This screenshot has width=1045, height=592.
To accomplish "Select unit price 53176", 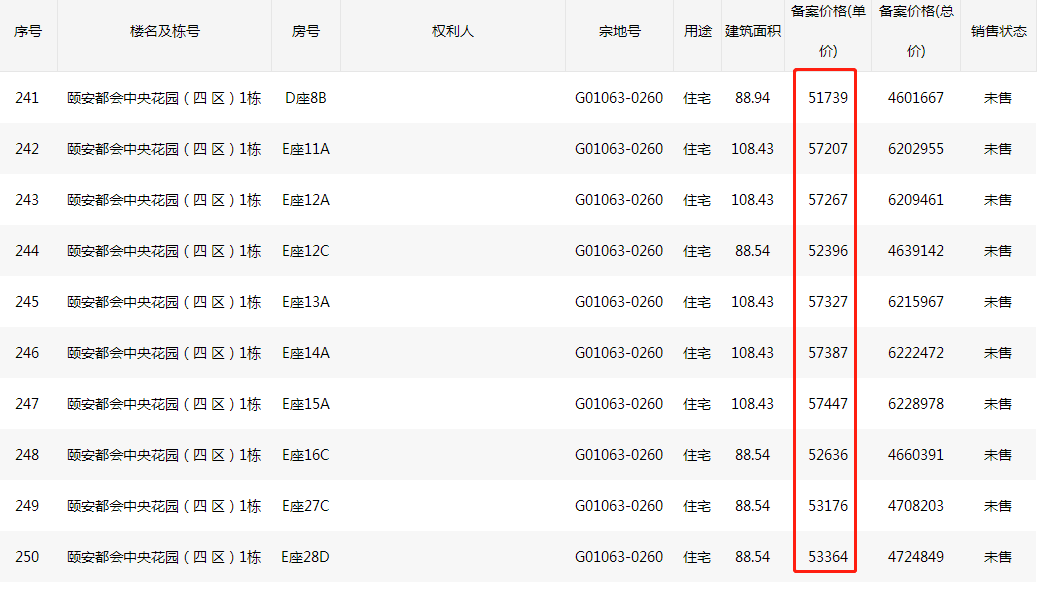I will (828, 506).
